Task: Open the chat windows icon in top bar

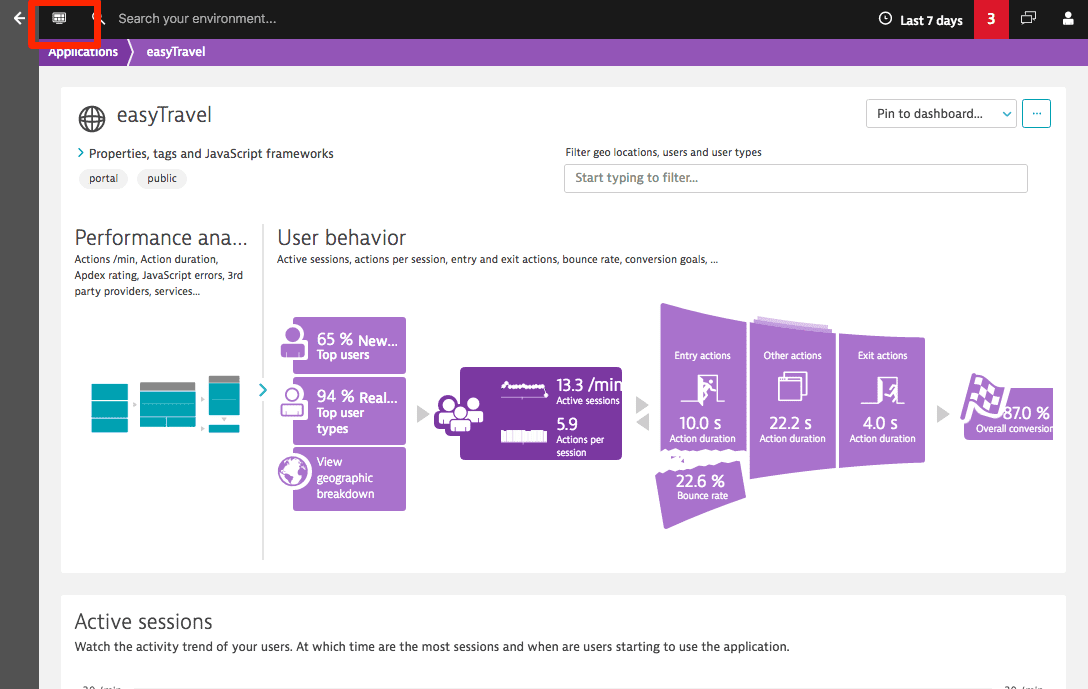Action: pos(1028,18)
